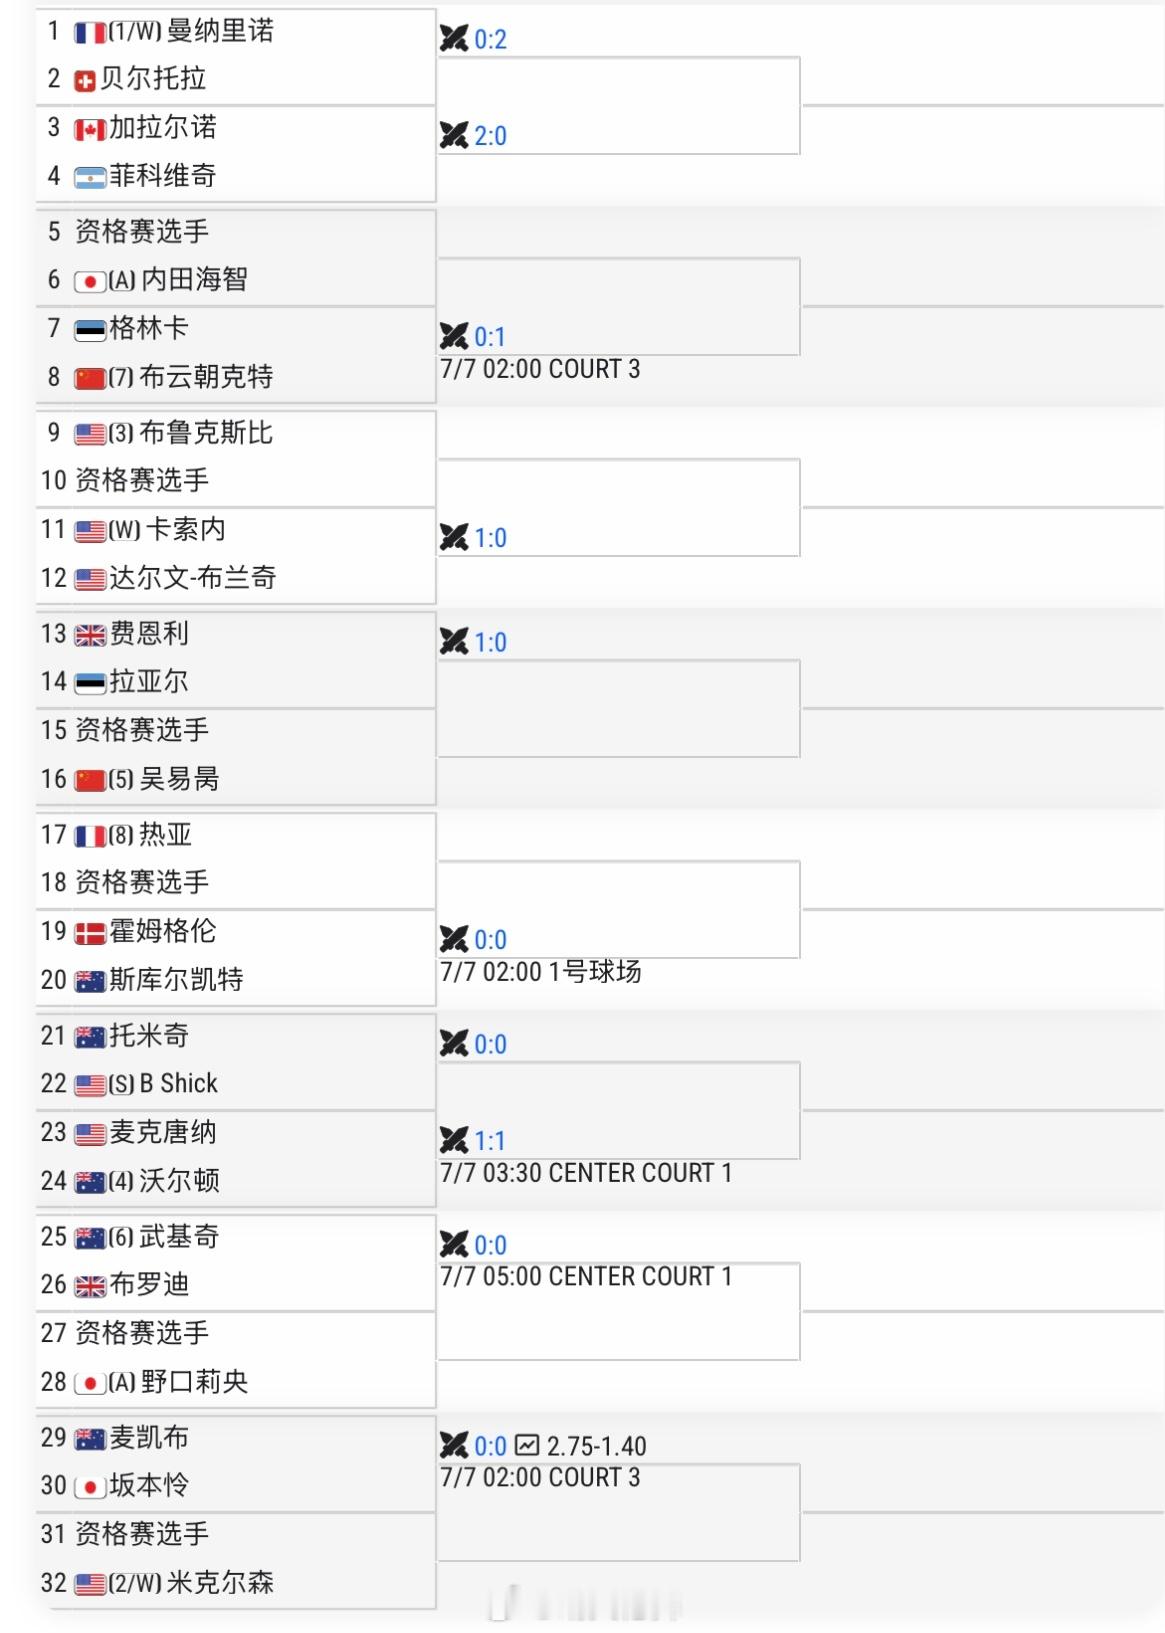Viewport: 1165px width, 1633px height.
Task: Click the 7/7 02:00 1号球场 schedule text
Action: point(541,972)
